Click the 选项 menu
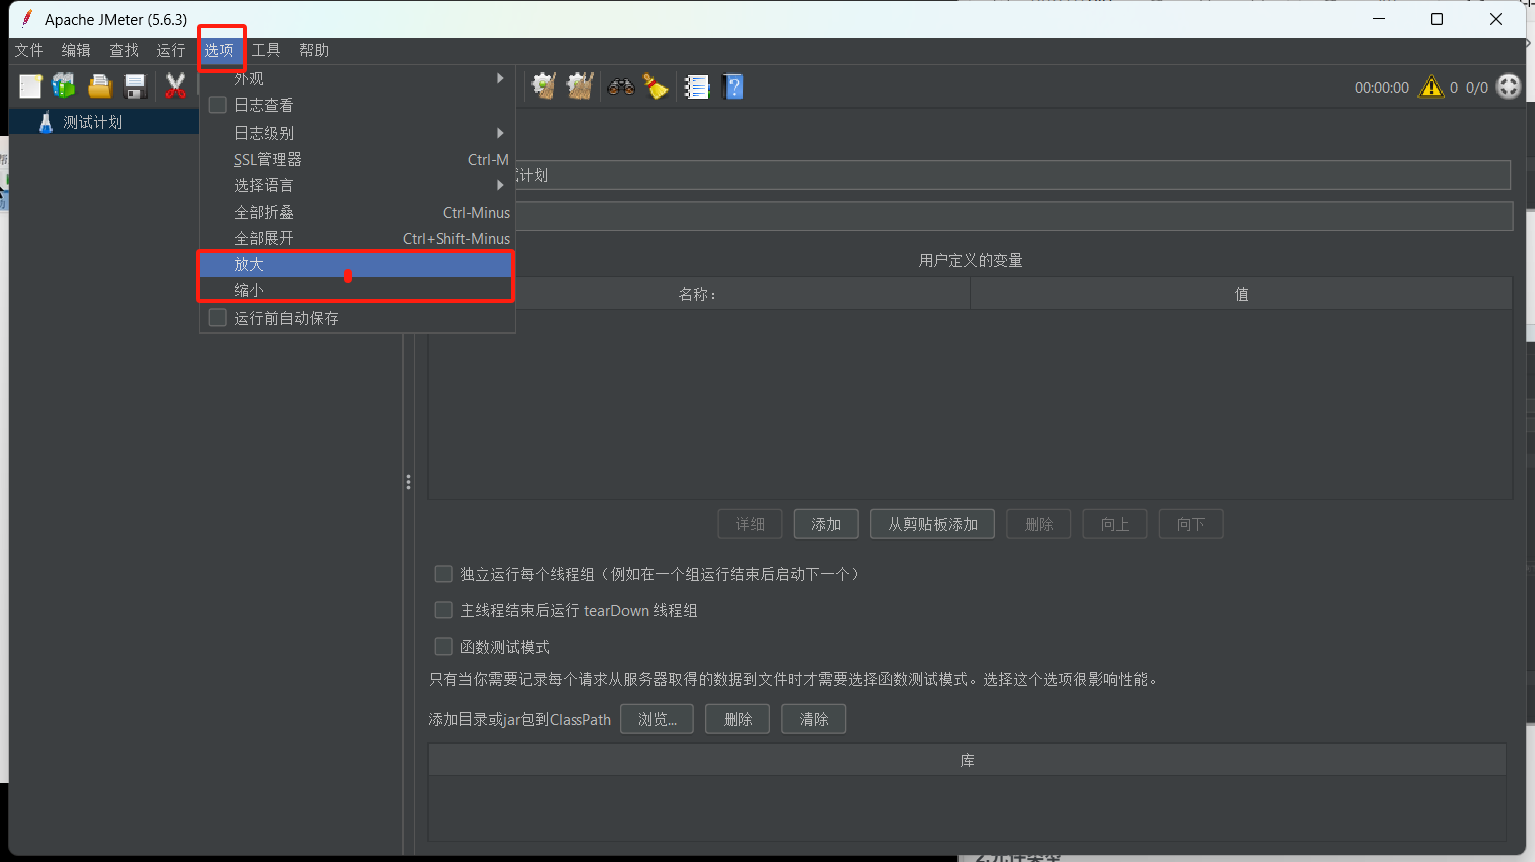Image resolution: width=1535 pixels, height=862 pixels. coord(219,50)
